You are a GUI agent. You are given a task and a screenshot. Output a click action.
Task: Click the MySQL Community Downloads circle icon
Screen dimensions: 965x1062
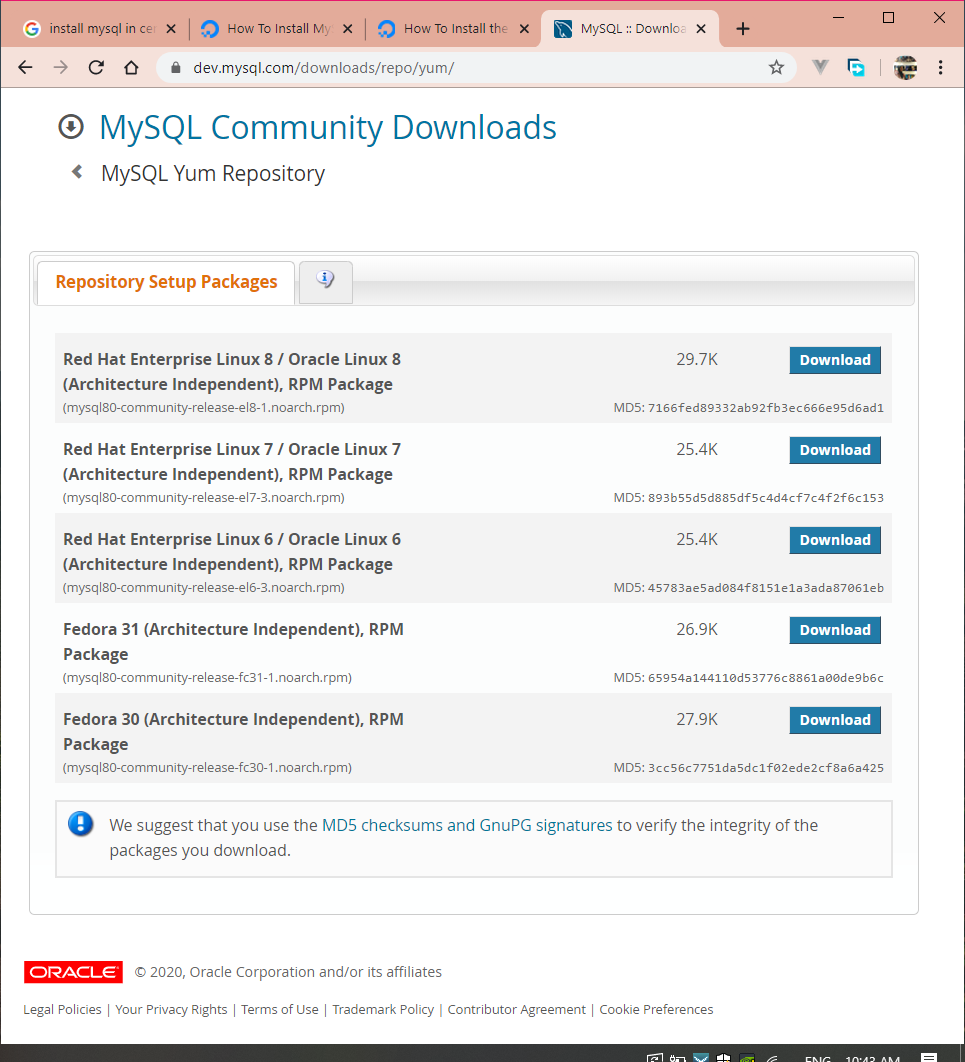71,127
